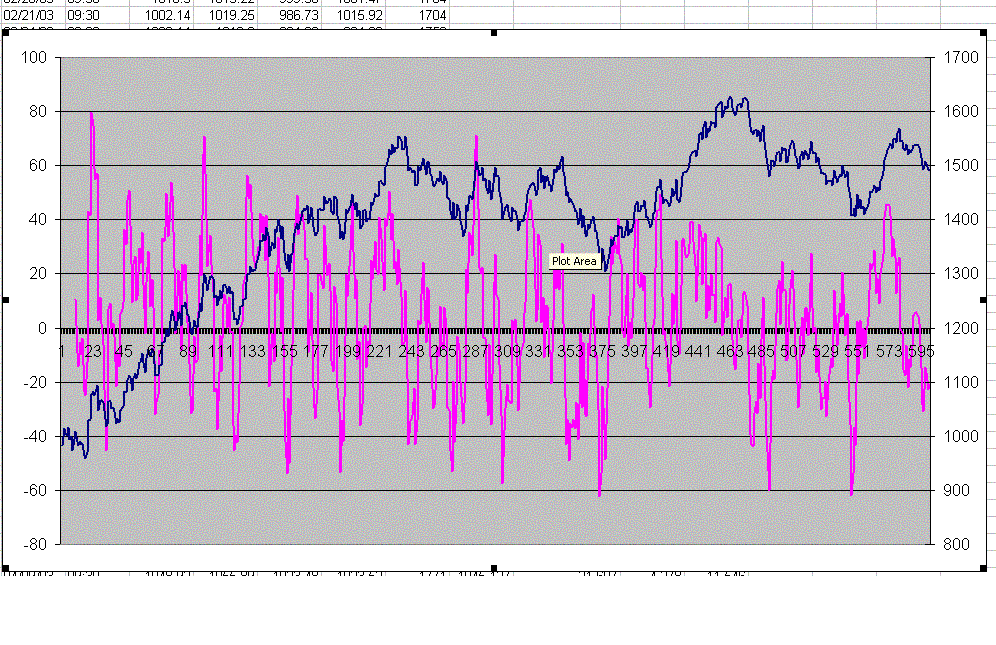
Task: Click the left axis label 100
Action: (33, 58)
